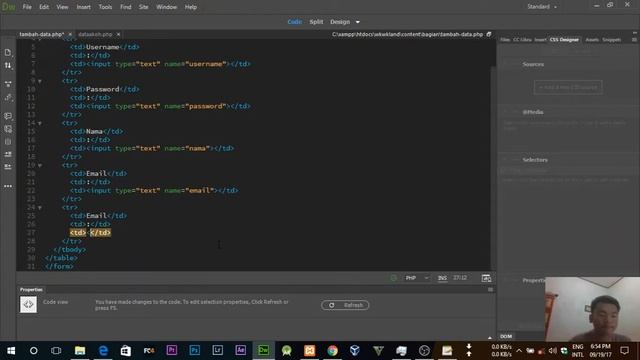Image resolution: width=640 pixels, height=360 pixels.
Task: Open the Find menu
Action: pos(126,7)
